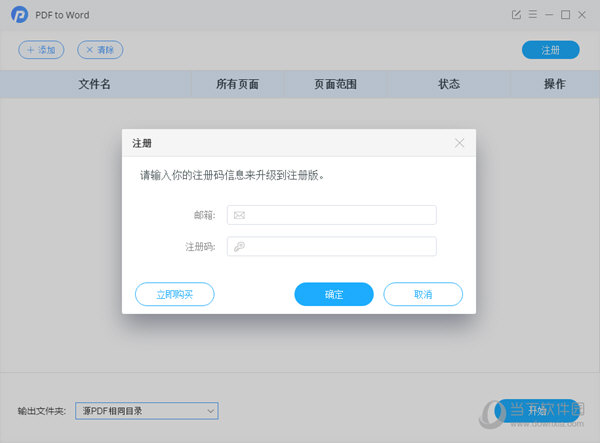Select the 文件名 column header
The width and height of the screenshot is (600, 443).
95,84
